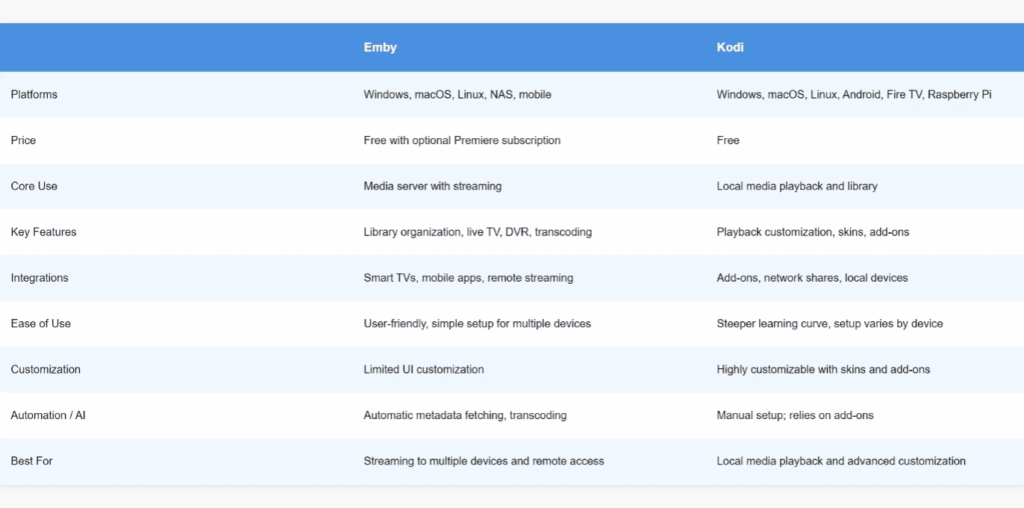The height and width of the screenshot is (508, 1024).
Task: Click 'Smart TVs, mobile apps, remote streaming'
Action: (x=468, y=278)
